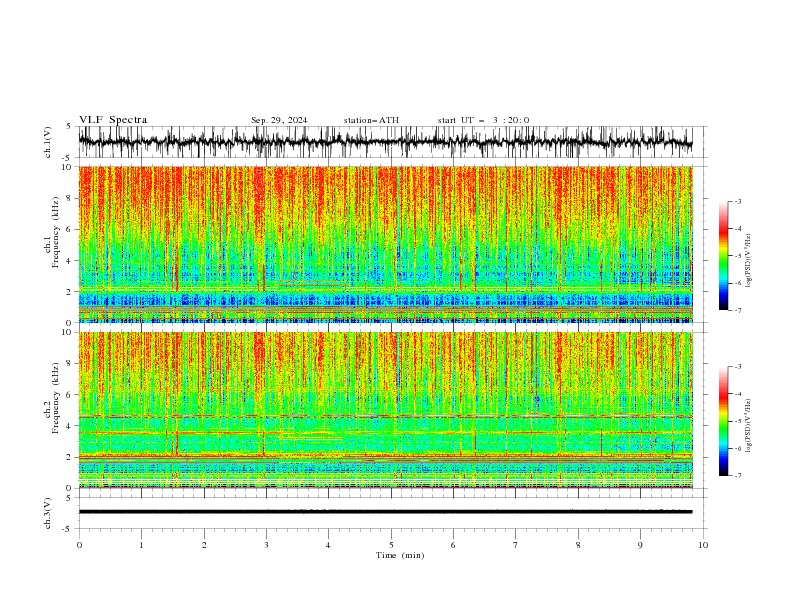Click the 6 kHz tick of ch.2 axis
The width and height of the screenshot is (792, 612).
pos(70,394)
